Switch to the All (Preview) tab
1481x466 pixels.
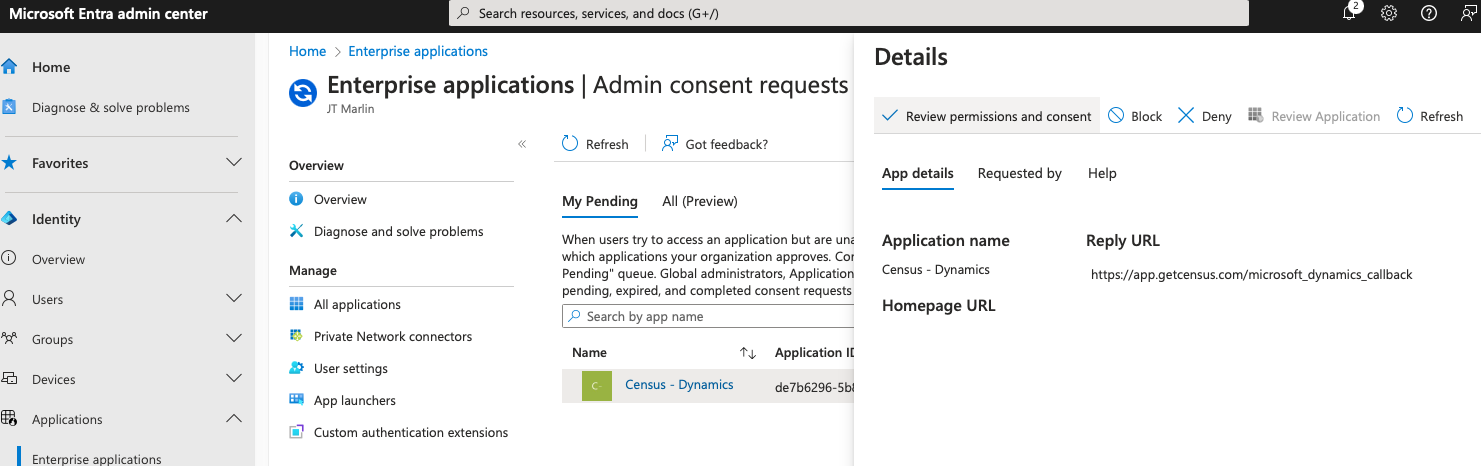coord(699,201)
